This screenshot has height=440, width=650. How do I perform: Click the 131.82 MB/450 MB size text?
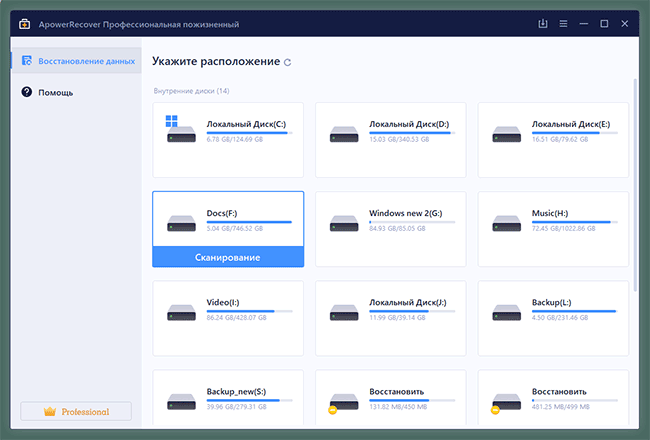pos(398,407)
